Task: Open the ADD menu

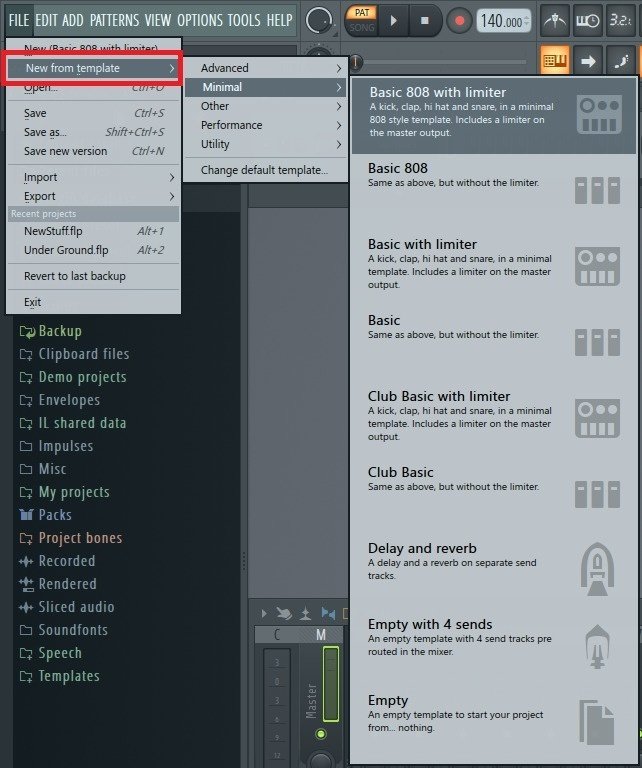Action: tap(73, 20)
